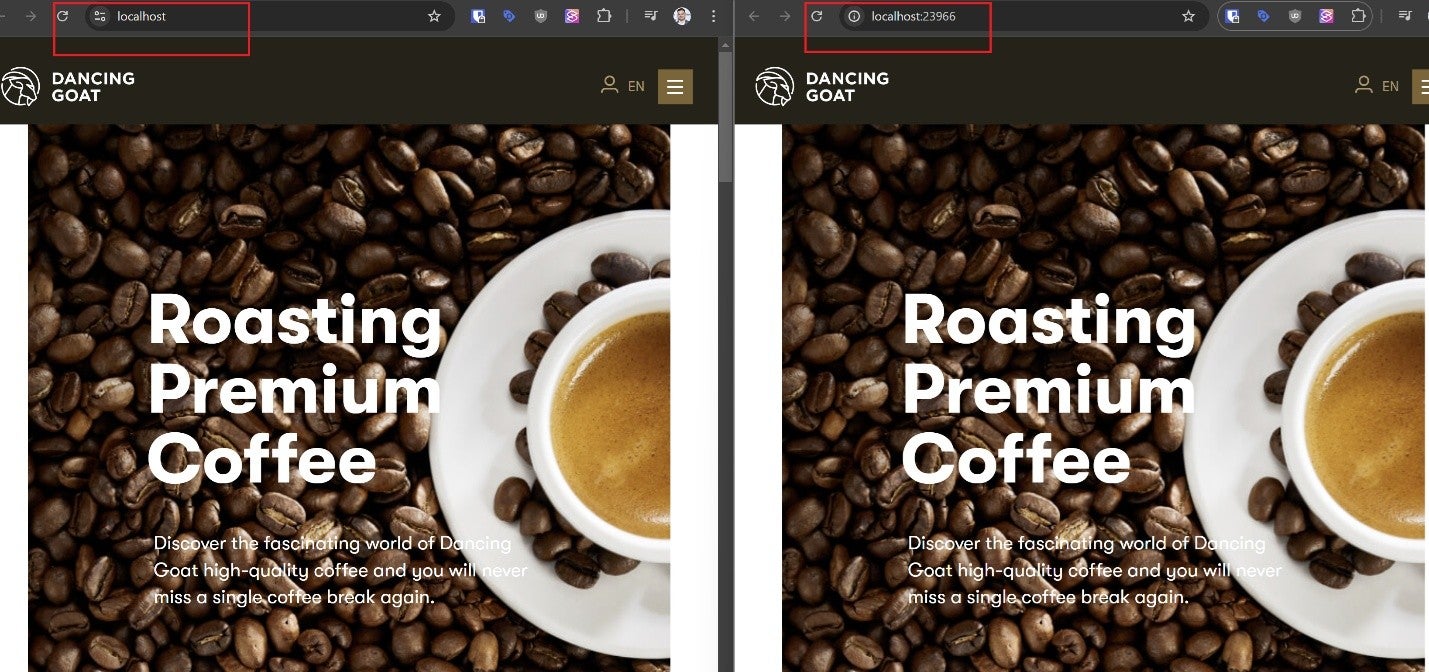Open uBlock shield extension in the left browser
The image size is (1429, 672).
[x=541, y=16]
